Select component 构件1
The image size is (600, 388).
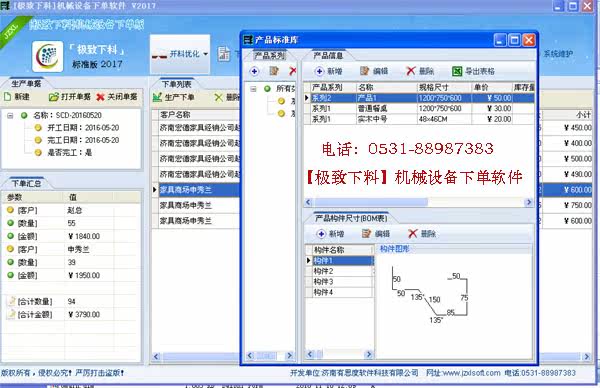pos(342,261)
